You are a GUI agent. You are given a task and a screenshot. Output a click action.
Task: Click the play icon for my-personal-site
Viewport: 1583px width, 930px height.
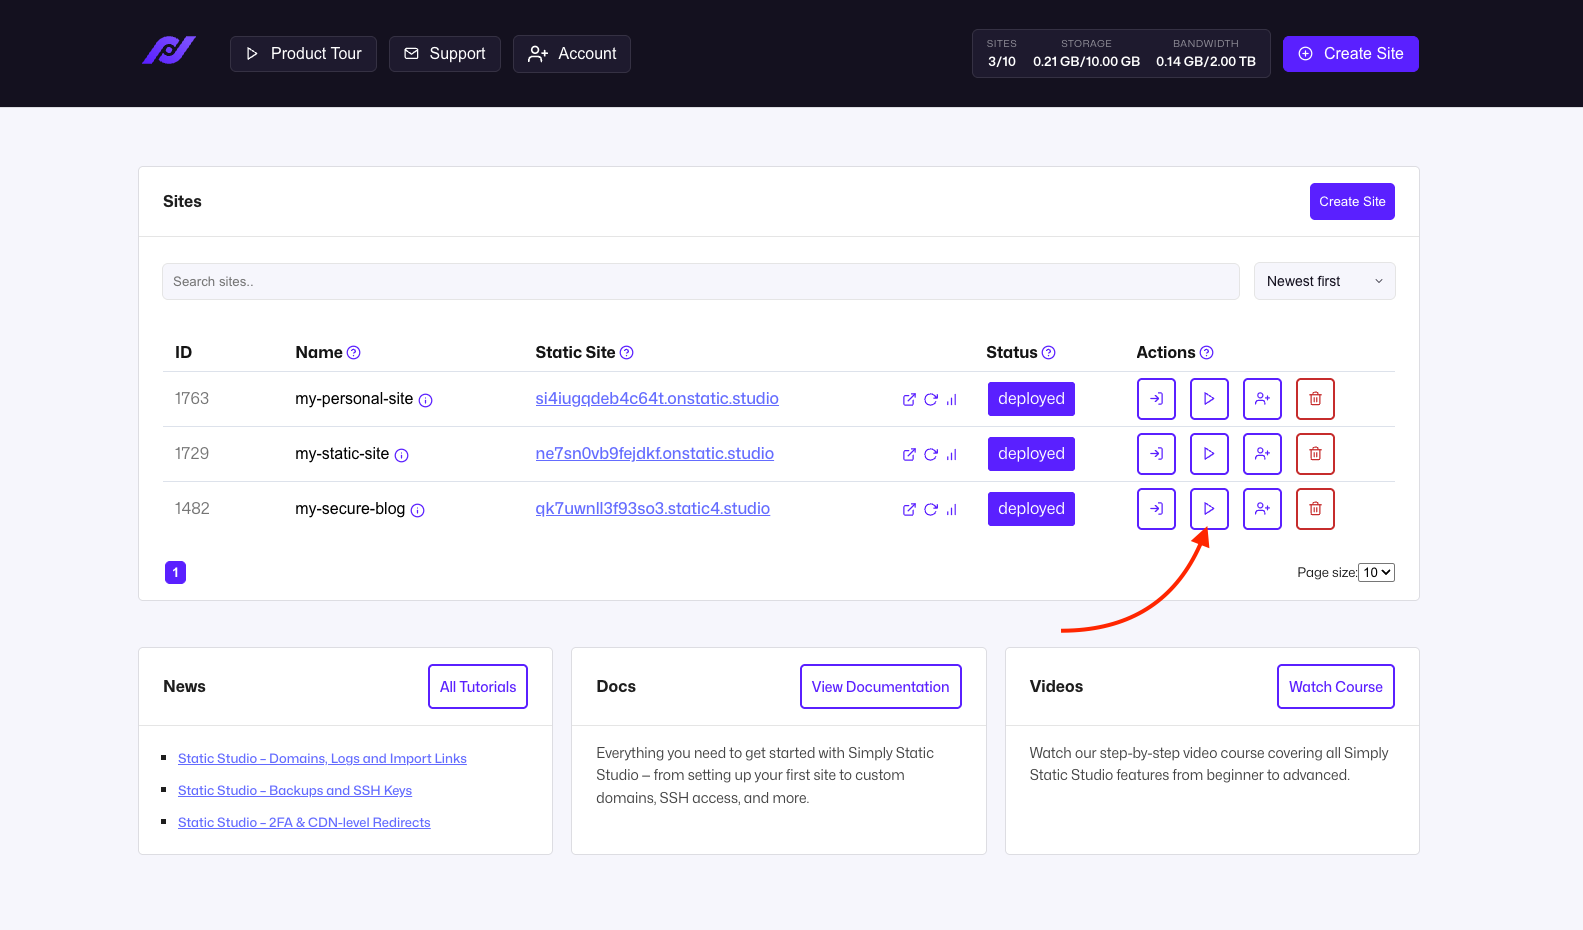[x=1209, y=399]
